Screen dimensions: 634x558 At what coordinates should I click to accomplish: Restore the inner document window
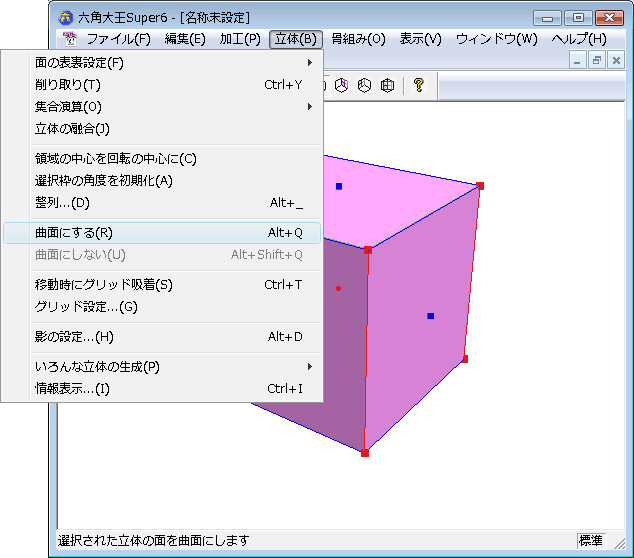point(596,61)
